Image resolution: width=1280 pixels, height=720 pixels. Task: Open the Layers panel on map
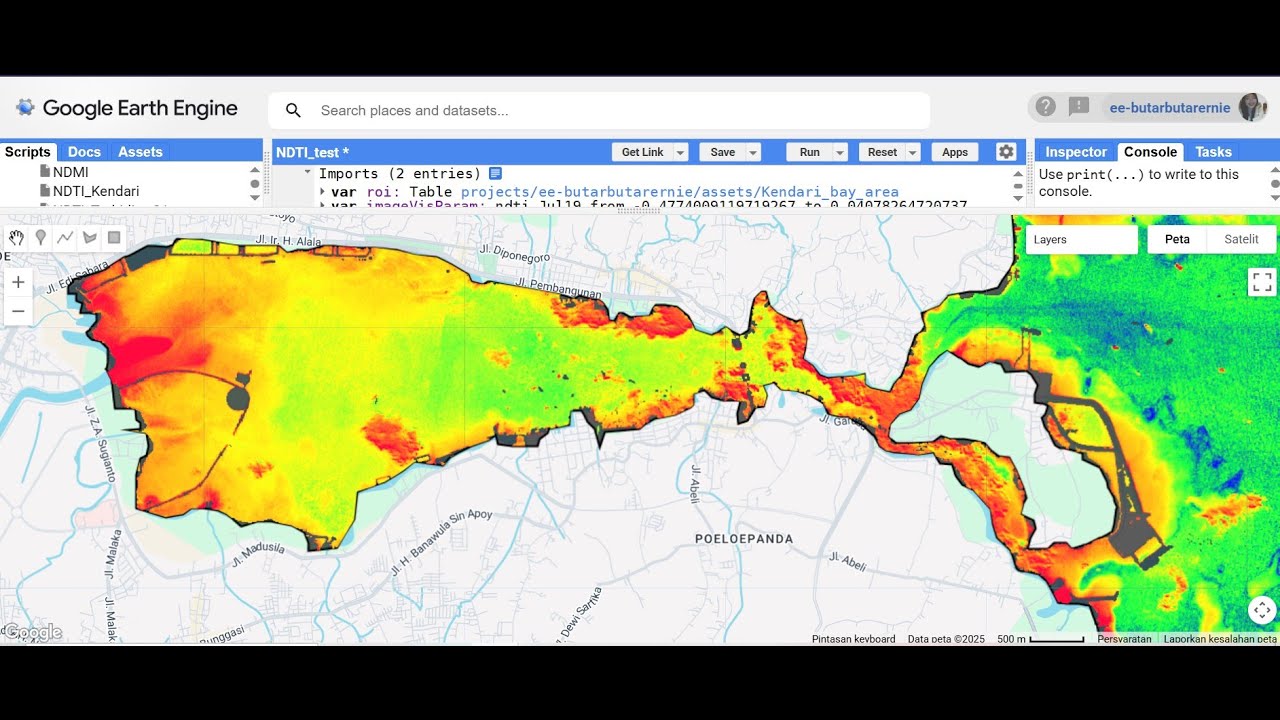point(1082,240)
